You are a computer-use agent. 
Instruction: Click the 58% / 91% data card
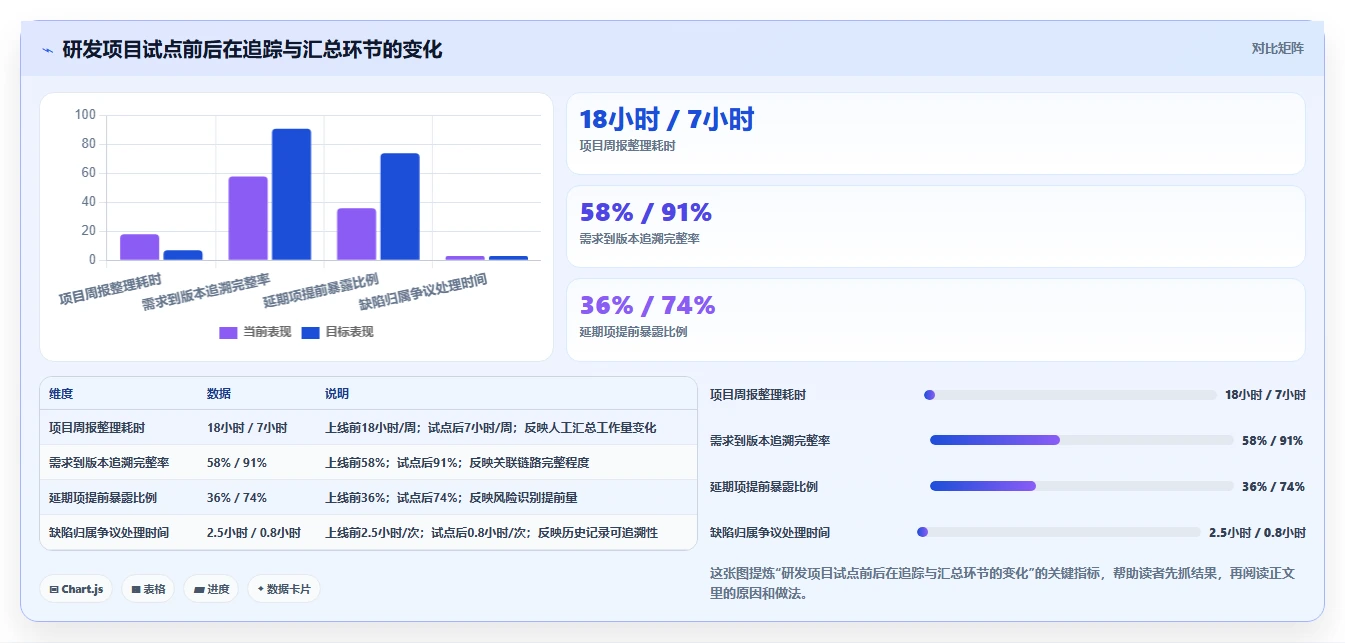click(x=936, y=226)
